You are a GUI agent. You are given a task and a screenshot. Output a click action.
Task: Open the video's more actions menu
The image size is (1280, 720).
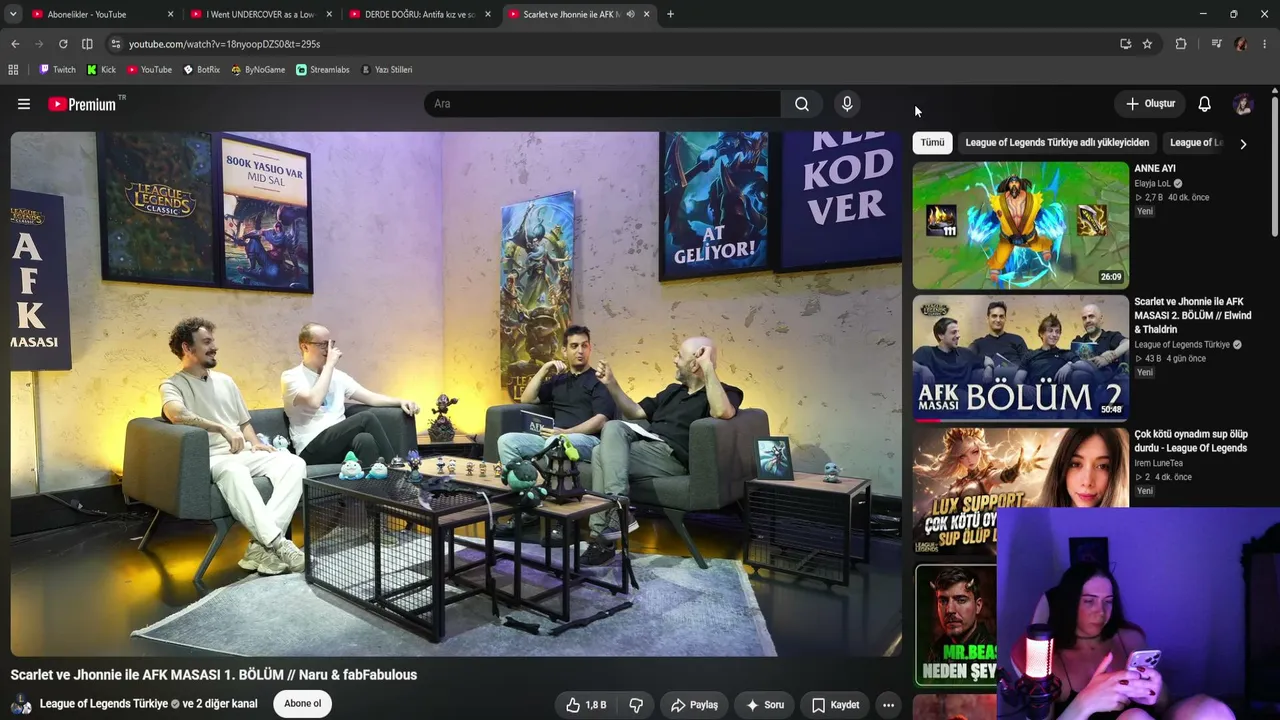(888, 705)
